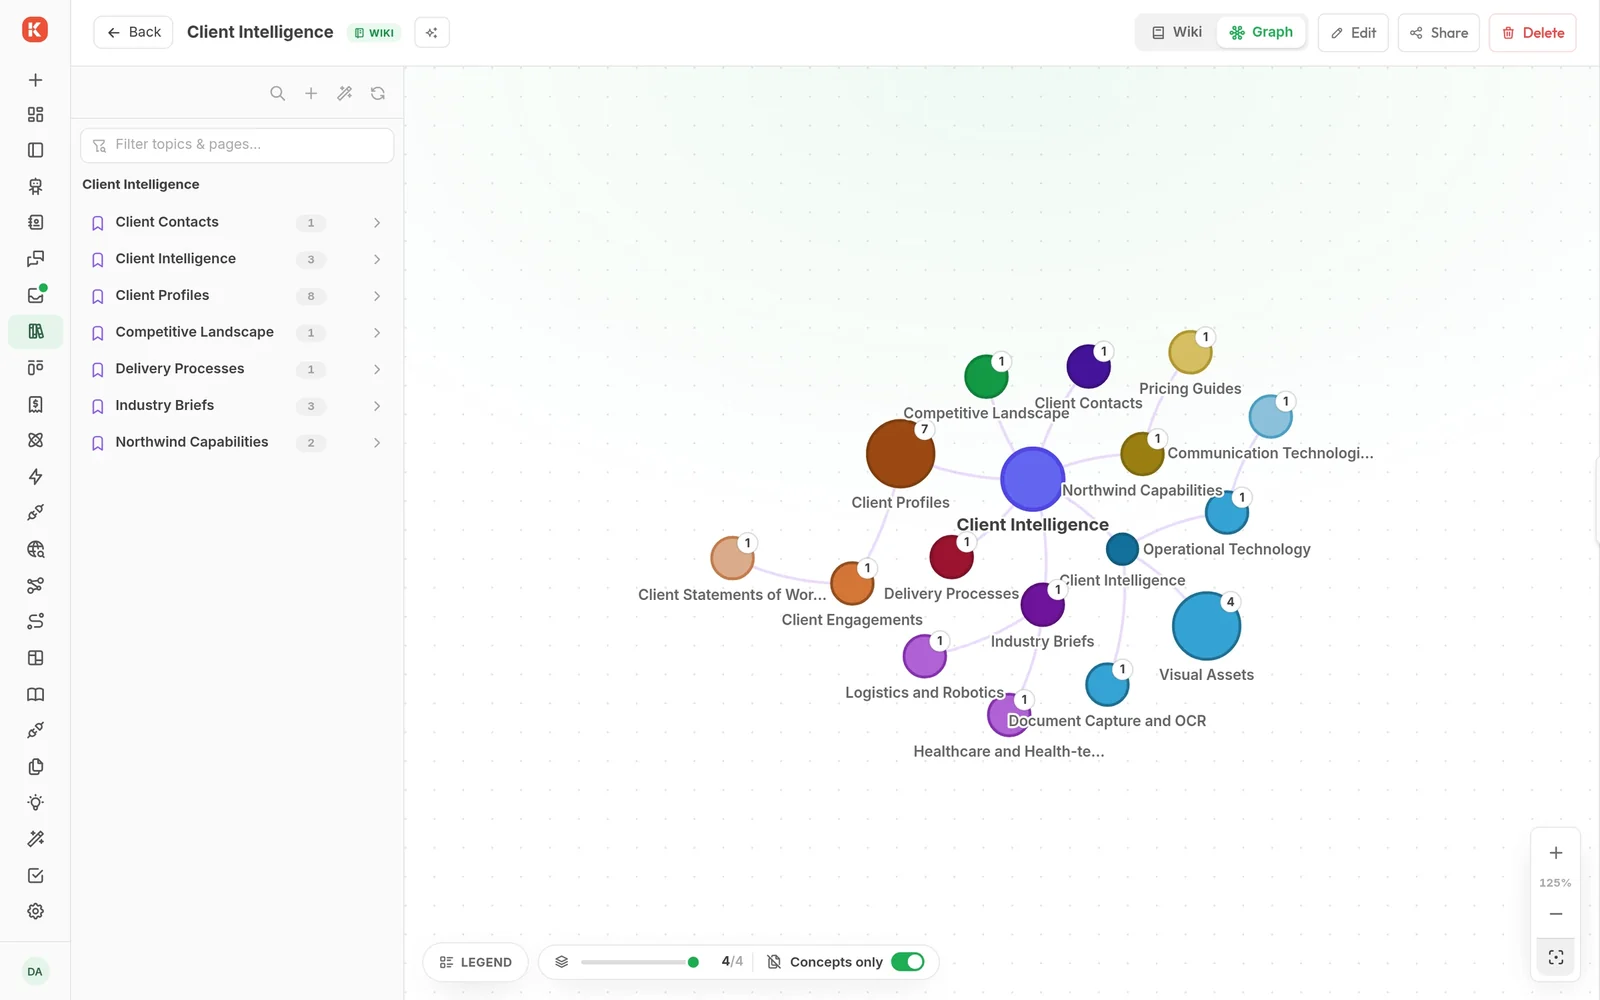Click the fit-to-screen icon in zoom controls

1556,957
